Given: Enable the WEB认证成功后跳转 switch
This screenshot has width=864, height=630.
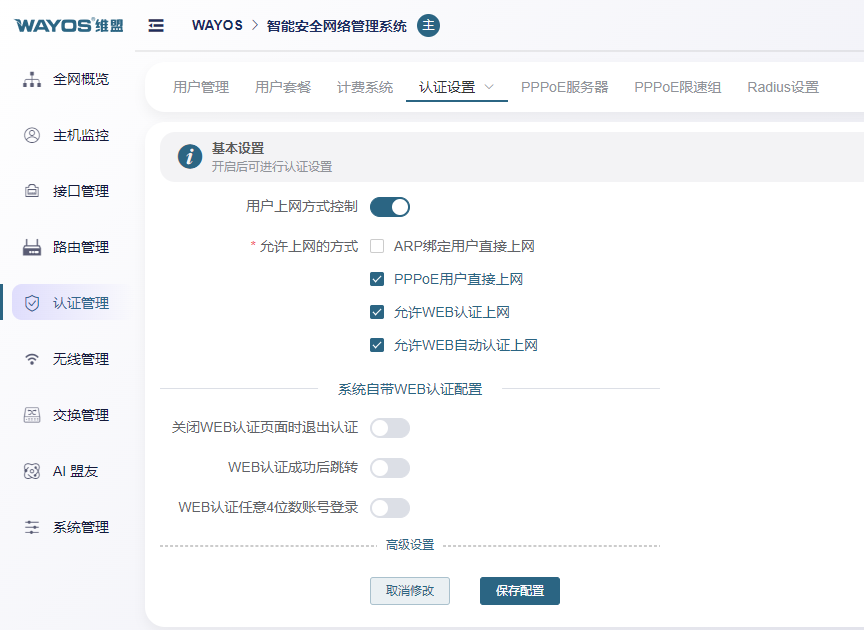Looking at the screenshot, I should [x=390, y=467].
